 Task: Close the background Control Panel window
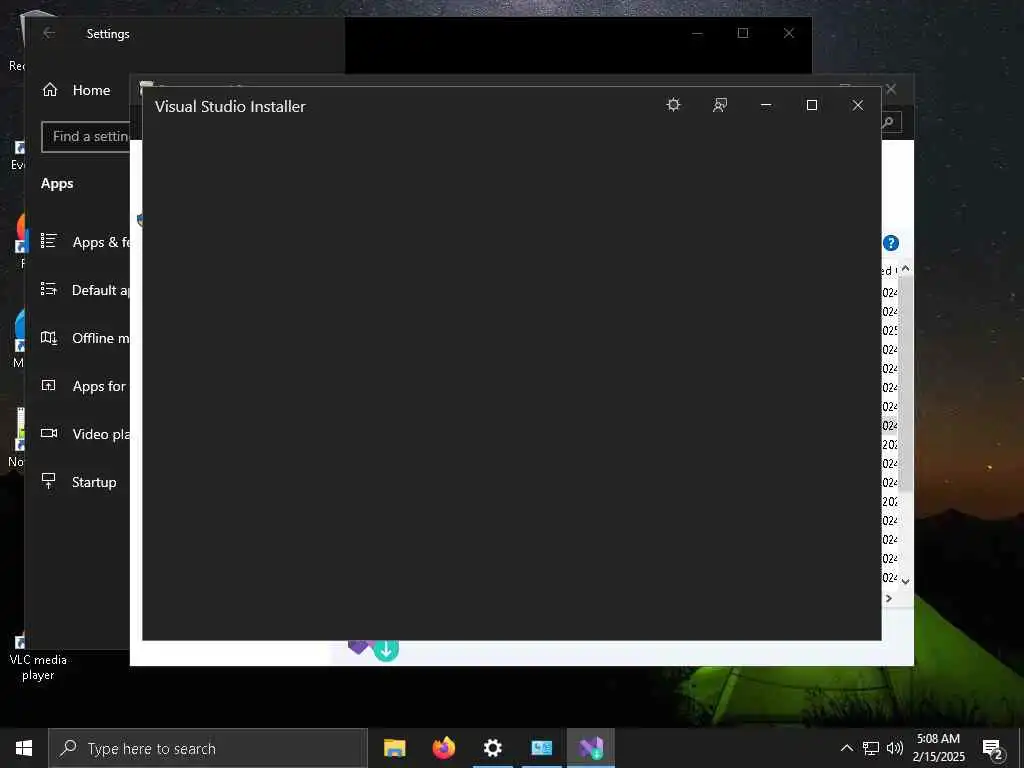(x=891, y=89)
